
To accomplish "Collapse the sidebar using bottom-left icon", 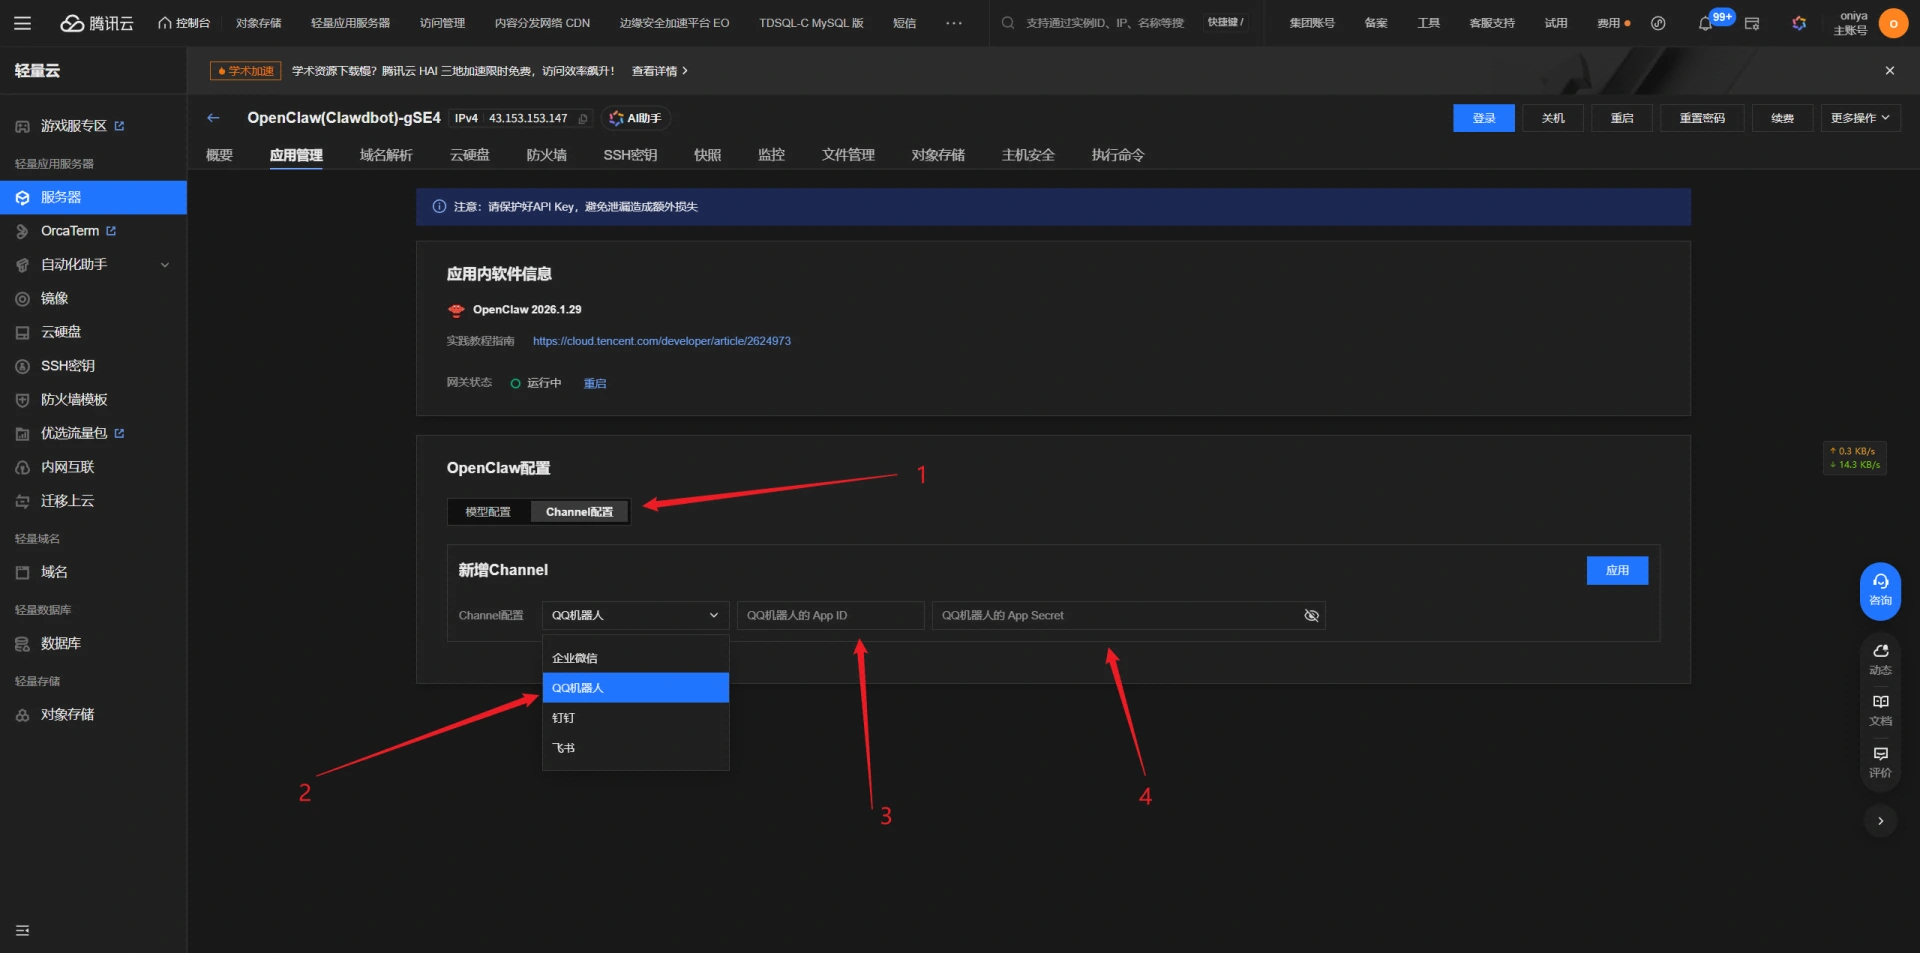I will click(x=22, y=930).
